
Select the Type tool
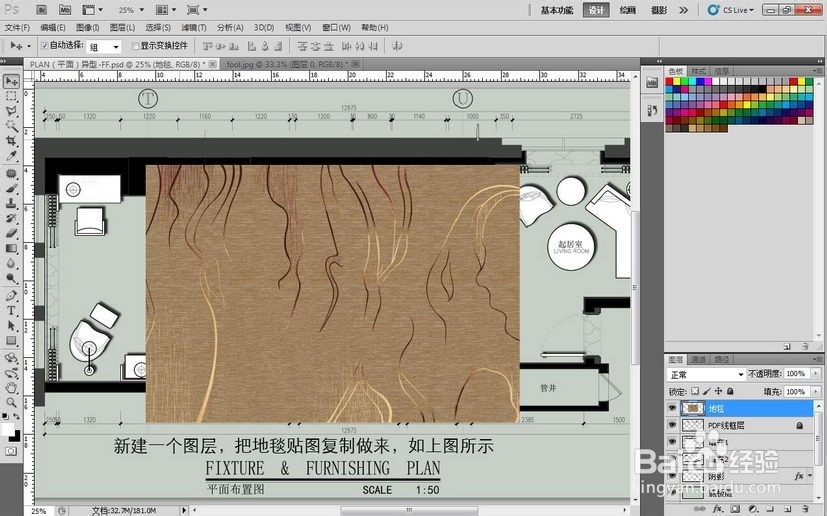(x=11, y=311)
